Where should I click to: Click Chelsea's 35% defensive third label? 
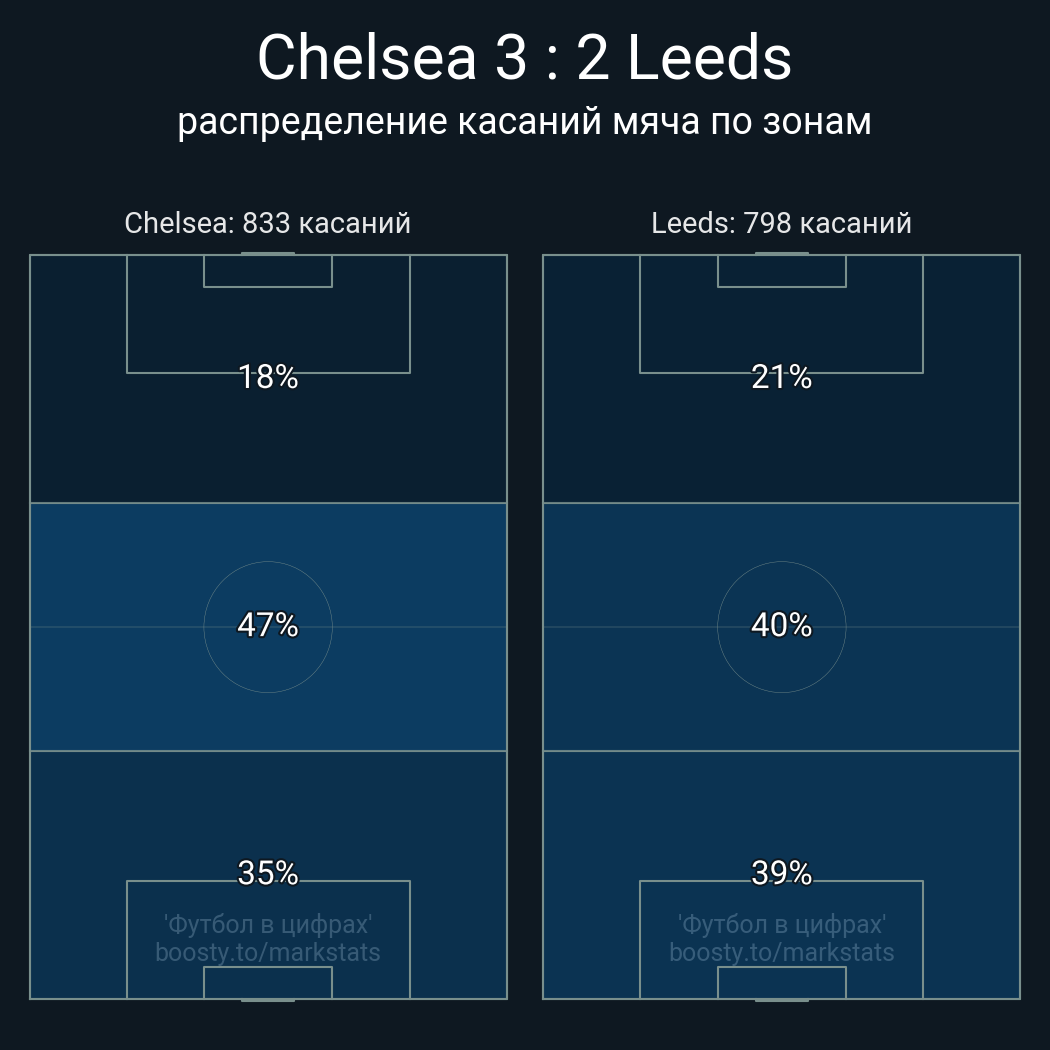(x=268, y=873)
